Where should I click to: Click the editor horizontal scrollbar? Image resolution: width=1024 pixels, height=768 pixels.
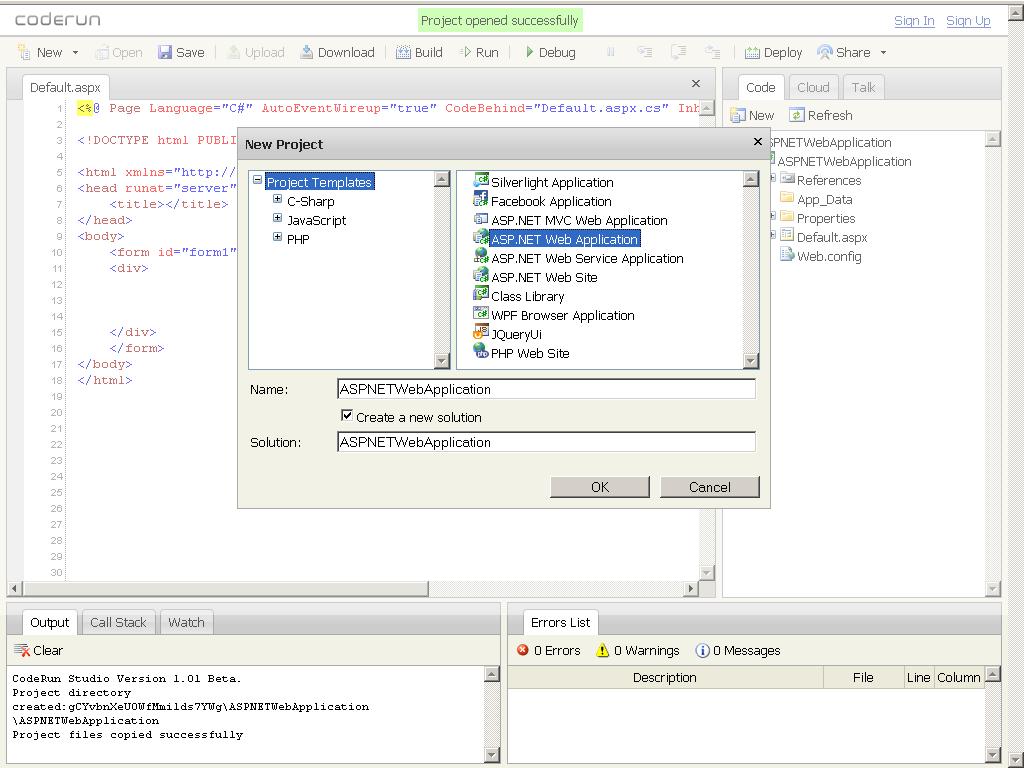[225, 589]
